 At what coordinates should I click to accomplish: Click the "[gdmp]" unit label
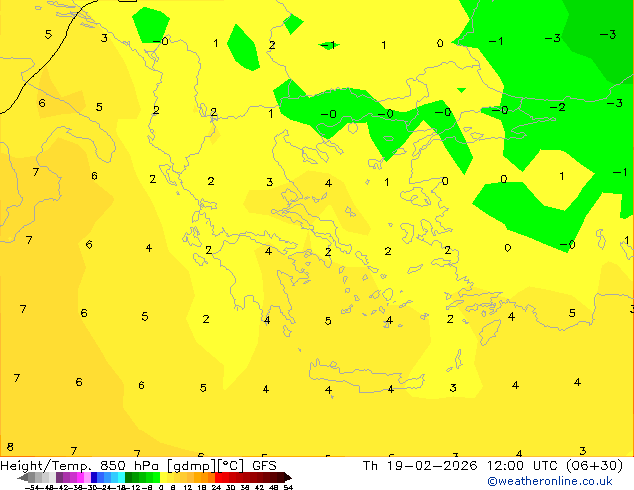(x=190, y=466)
